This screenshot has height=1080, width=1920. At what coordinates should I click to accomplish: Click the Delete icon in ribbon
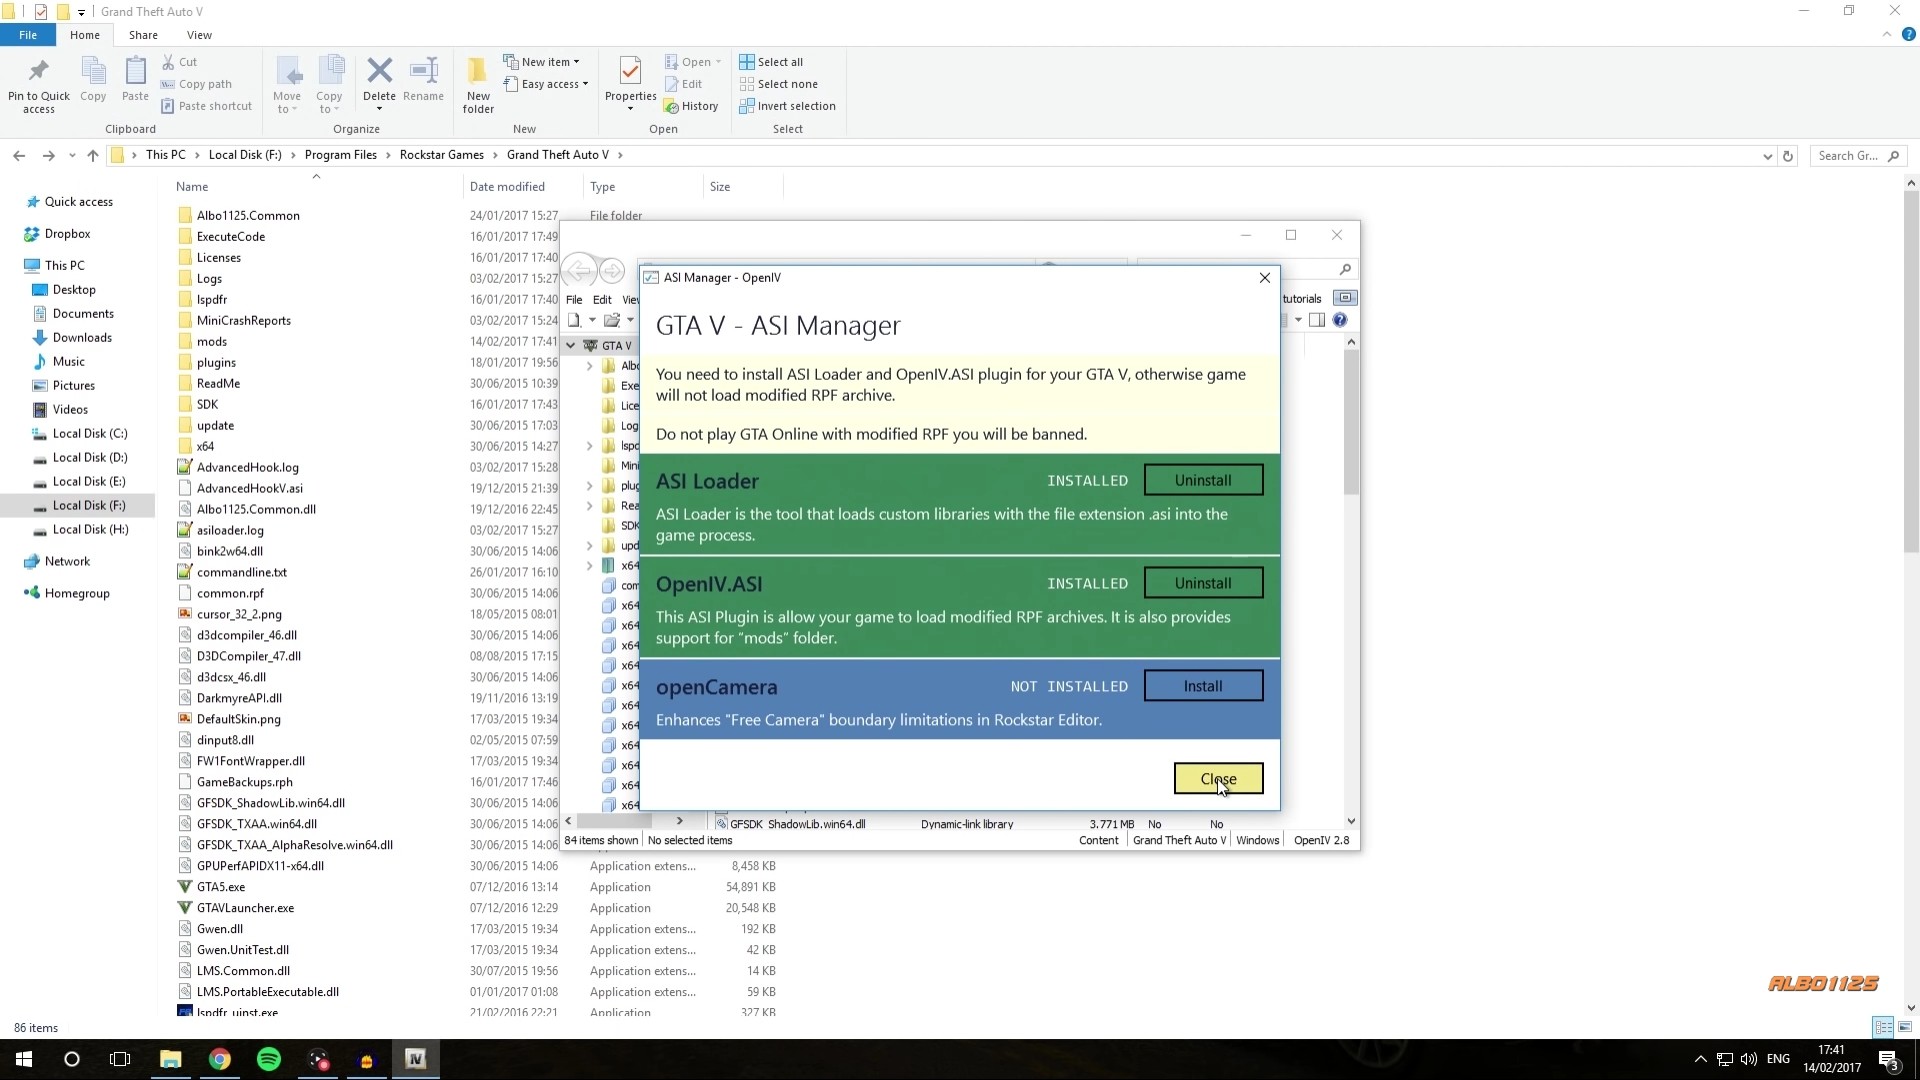point(379,72)
